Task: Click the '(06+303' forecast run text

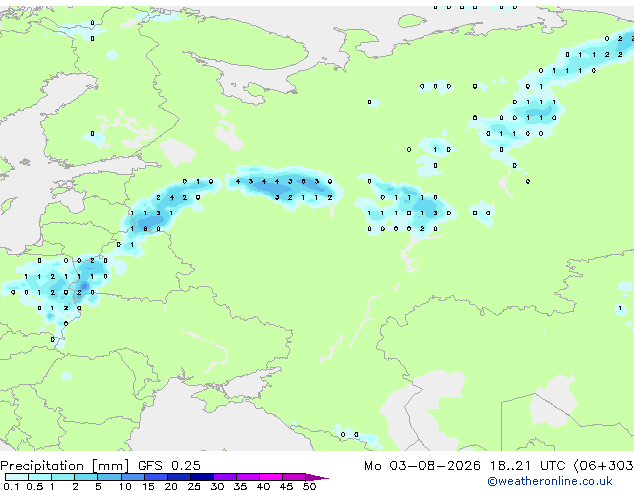Action: pyautogui.click(x=603, y=466)
